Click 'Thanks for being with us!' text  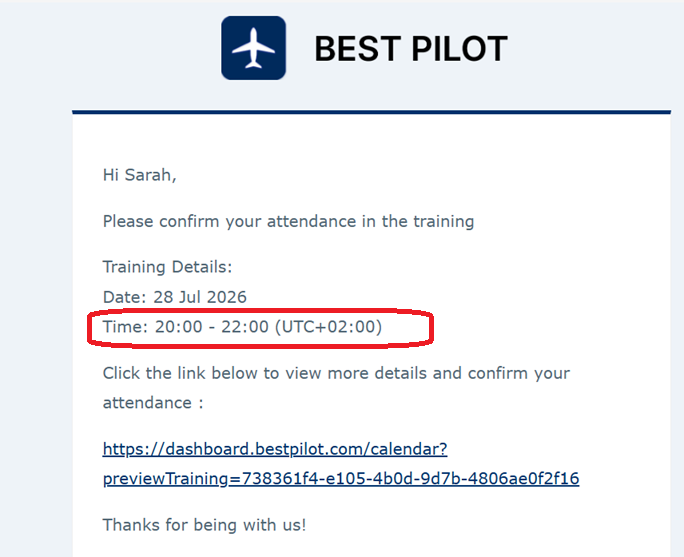pos(205,525)
